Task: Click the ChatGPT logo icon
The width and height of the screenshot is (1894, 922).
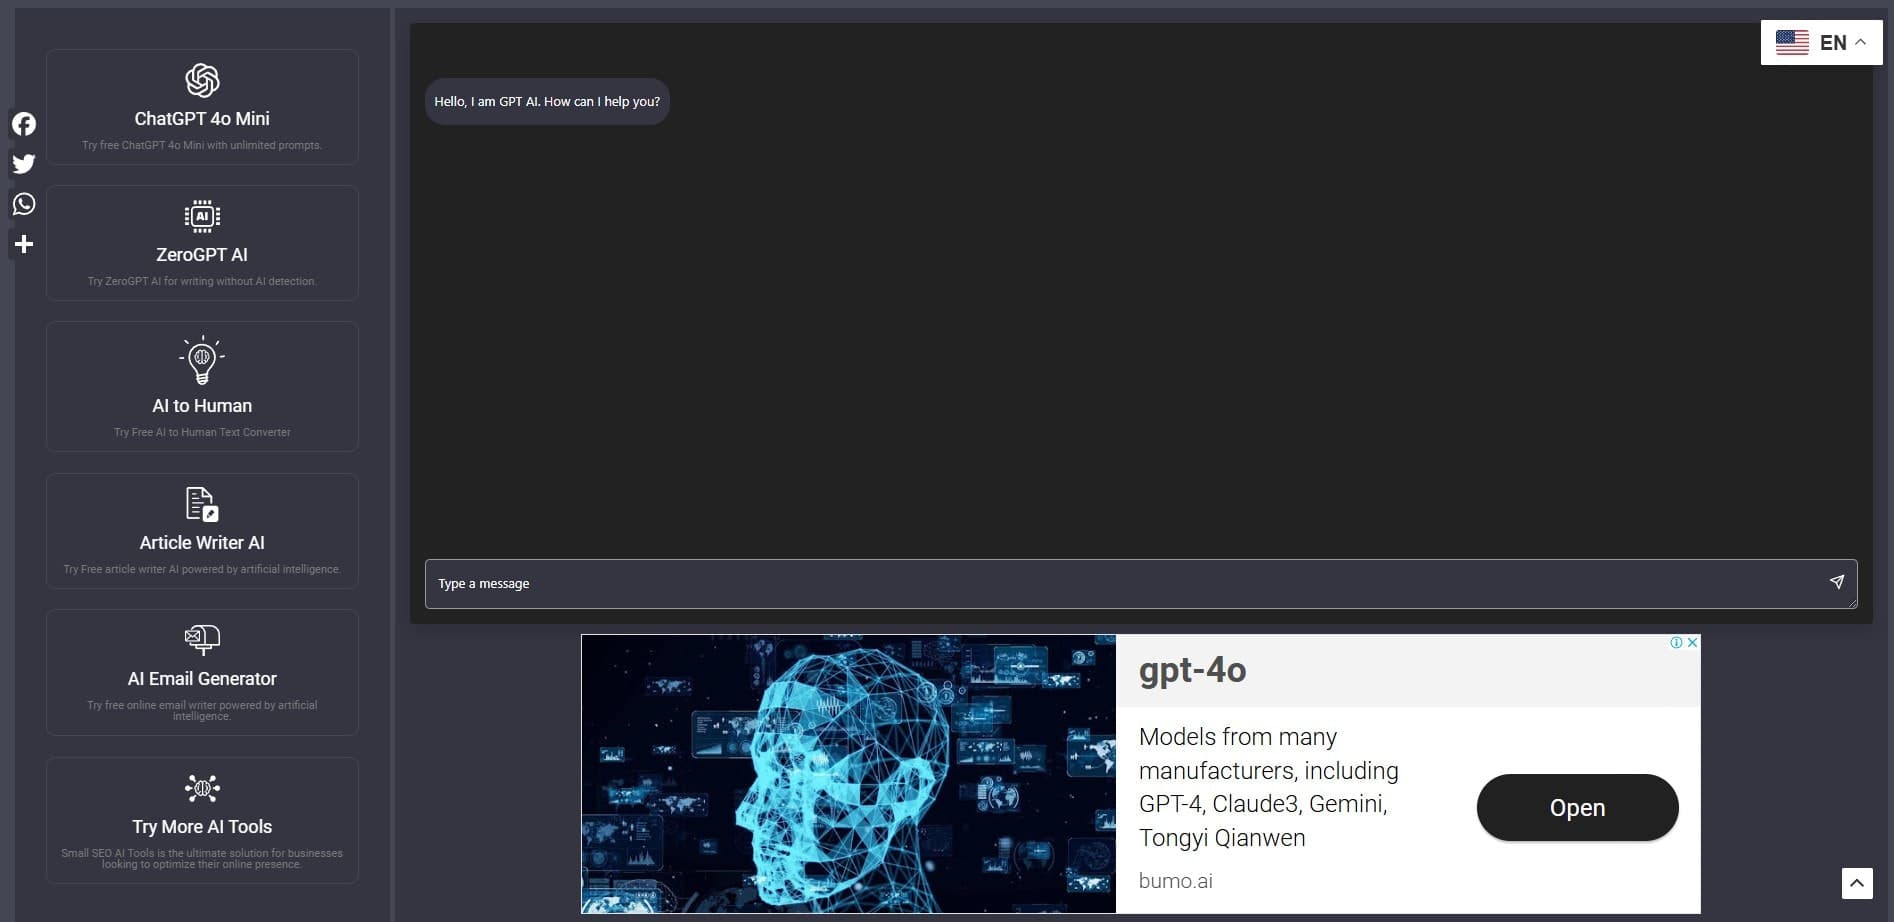Action: point(202,81)
